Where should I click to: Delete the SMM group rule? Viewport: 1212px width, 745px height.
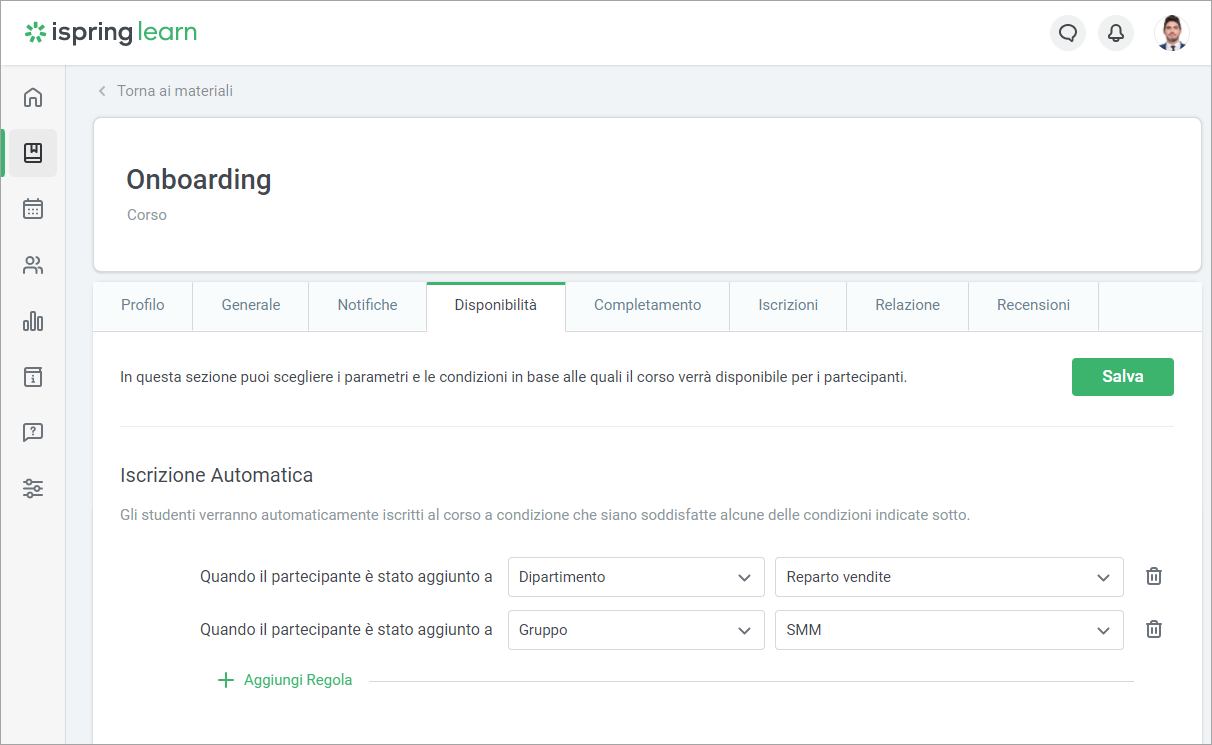coord(1153,629)
